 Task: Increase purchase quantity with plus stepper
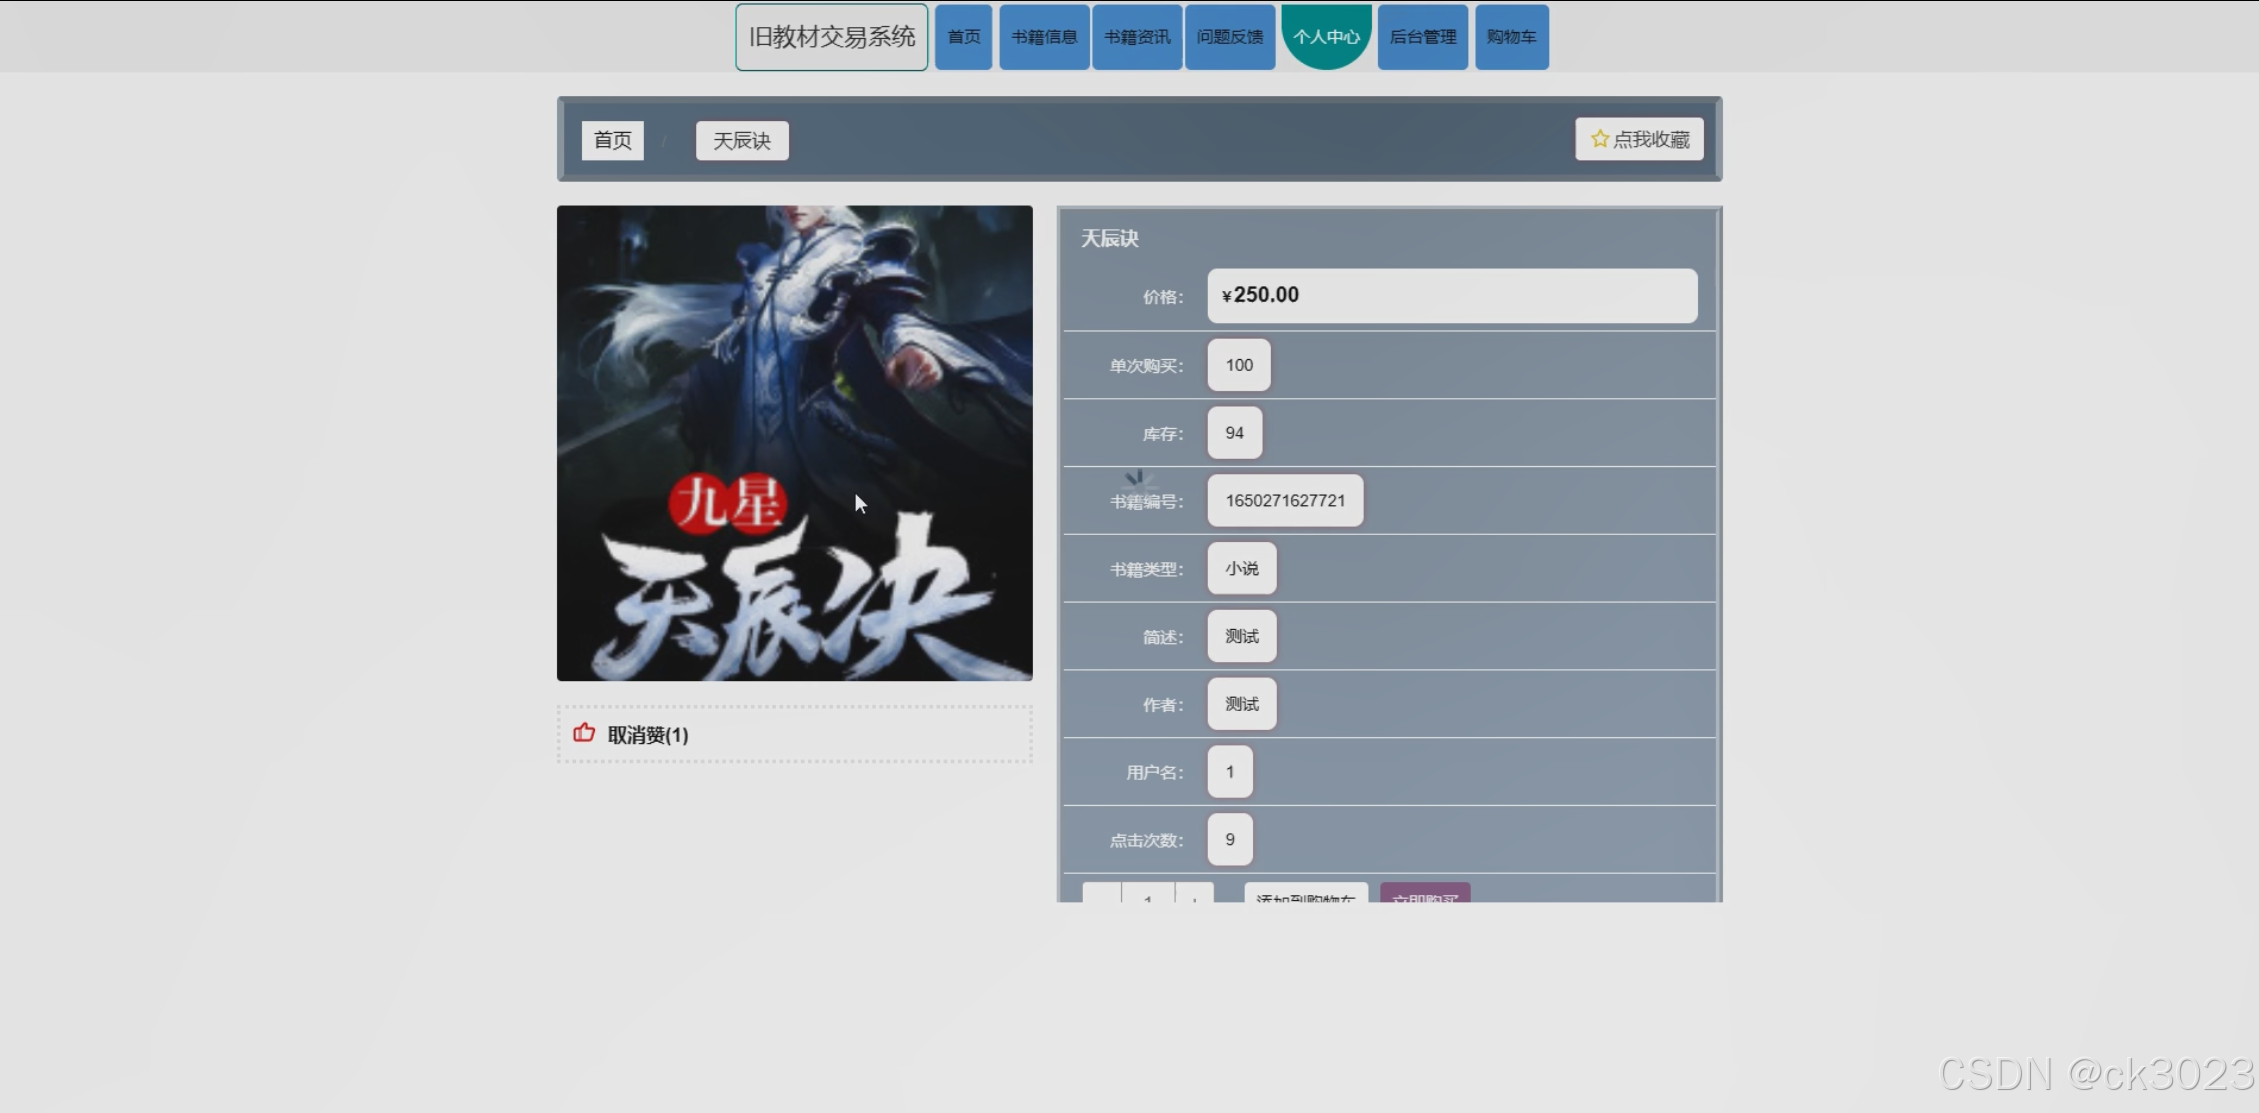(x=1194, y=894)
